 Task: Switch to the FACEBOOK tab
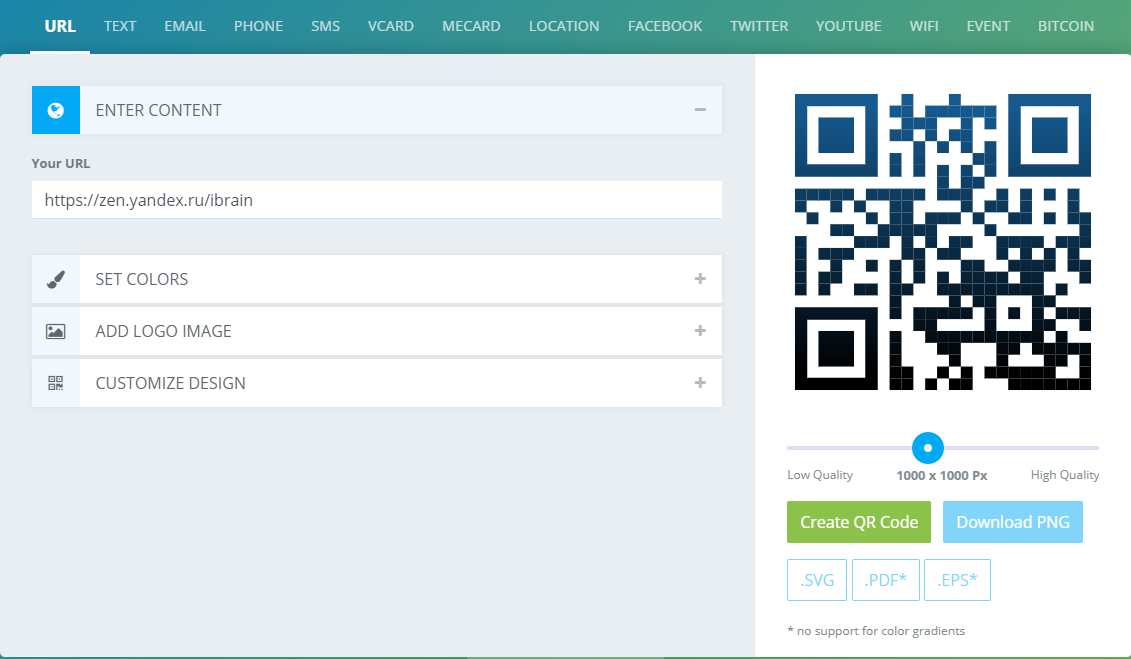[x=665, y=26]
